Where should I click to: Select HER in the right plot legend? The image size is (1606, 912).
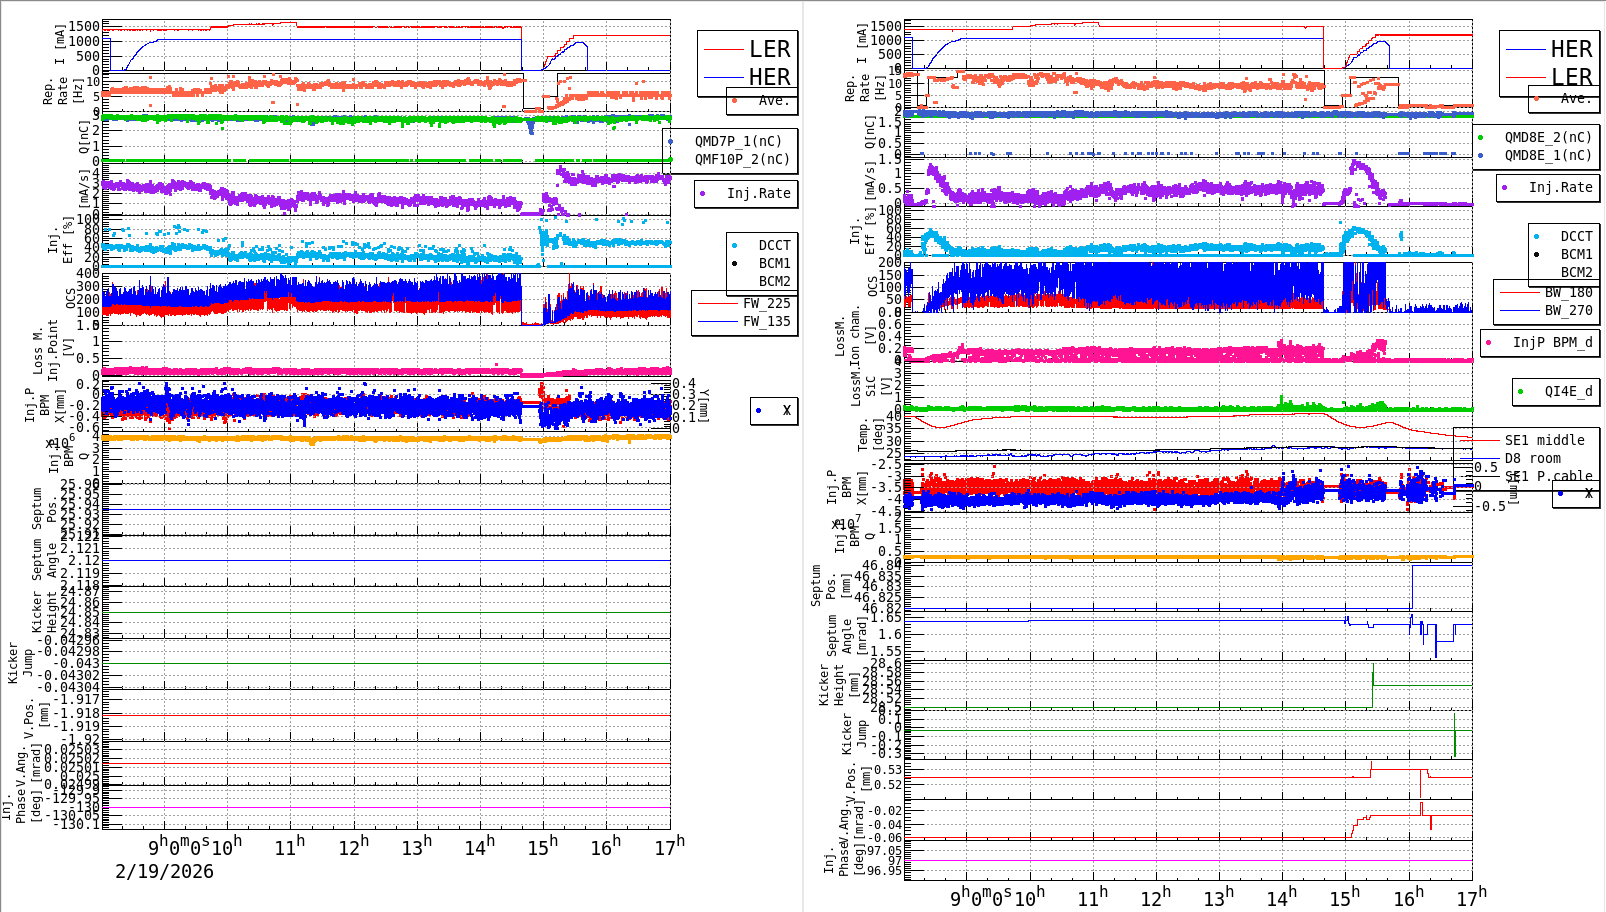coord(1572,49)
